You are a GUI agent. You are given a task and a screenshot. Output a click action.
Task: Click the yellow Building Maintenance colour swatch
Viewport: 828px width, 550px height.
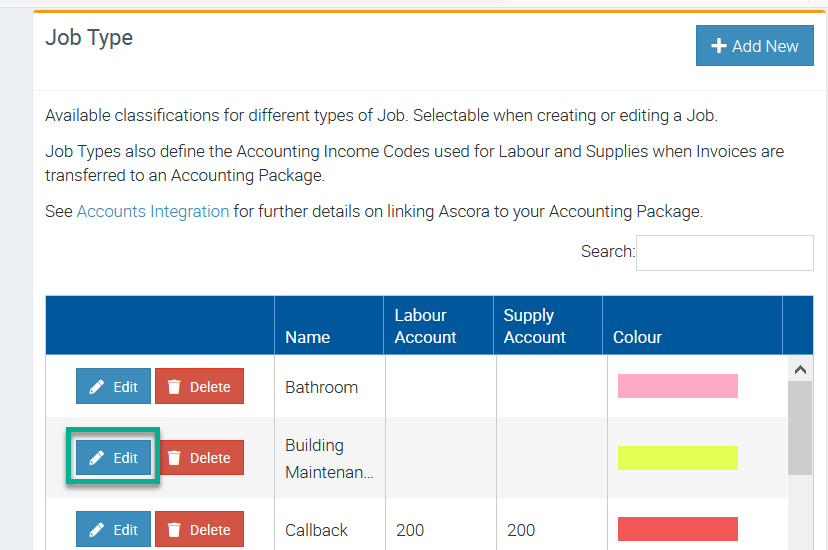point(677,458)
